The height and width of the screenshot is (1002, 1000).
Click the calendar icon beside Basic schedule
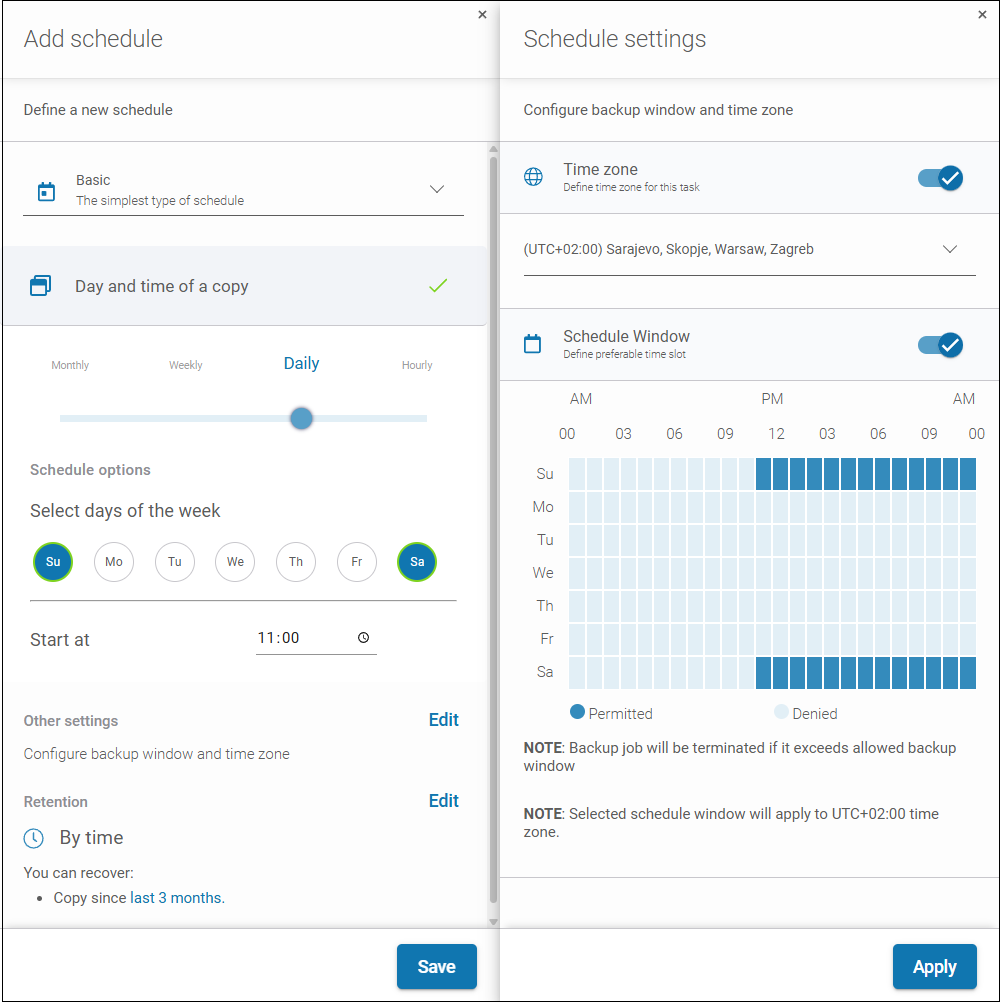[46, 191]
